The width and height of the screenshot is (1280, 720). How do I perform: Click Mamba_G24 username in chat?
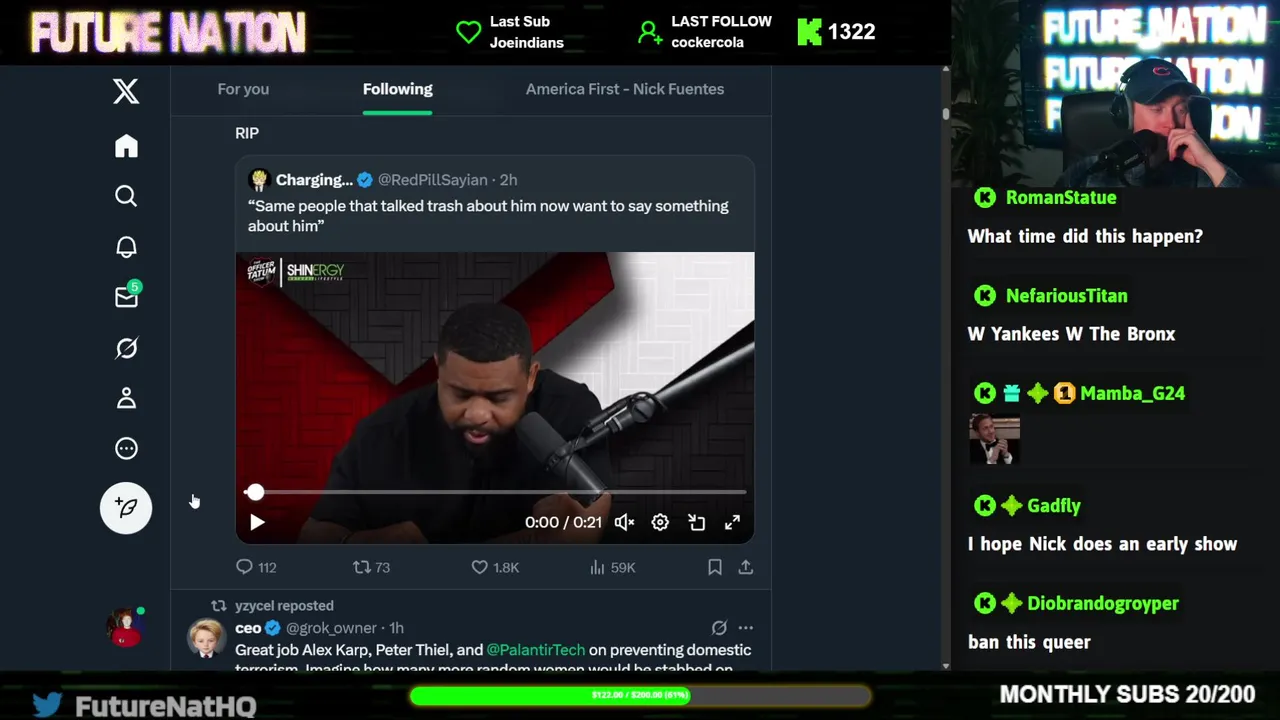tap(1132, 393)
